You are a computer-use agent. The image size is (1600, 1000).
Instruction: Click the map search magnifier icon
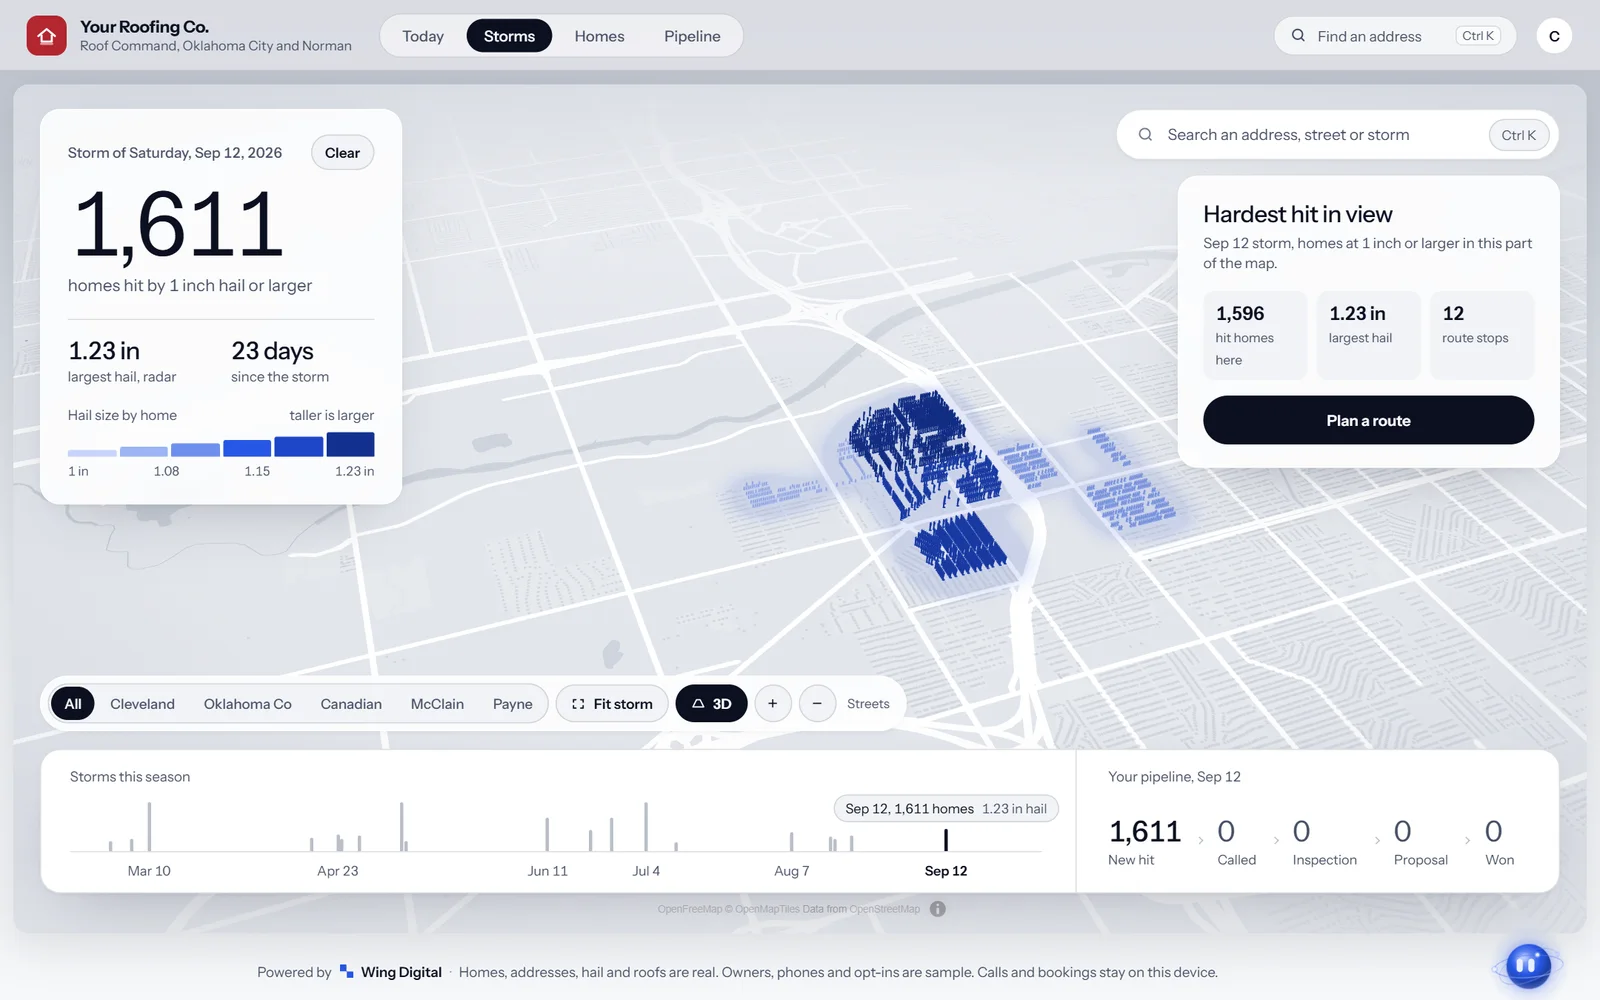coord(1145,134)
